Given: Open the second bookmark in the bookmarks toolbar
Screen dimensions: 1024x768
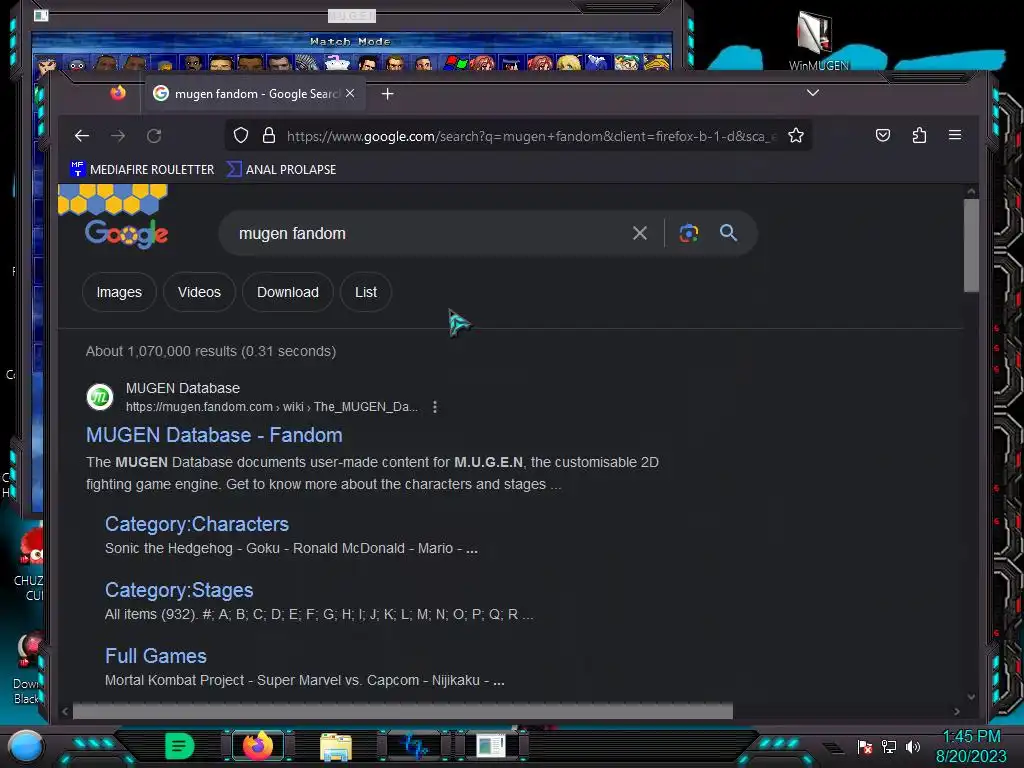Looking at the screenshot, I should [281, 169].
